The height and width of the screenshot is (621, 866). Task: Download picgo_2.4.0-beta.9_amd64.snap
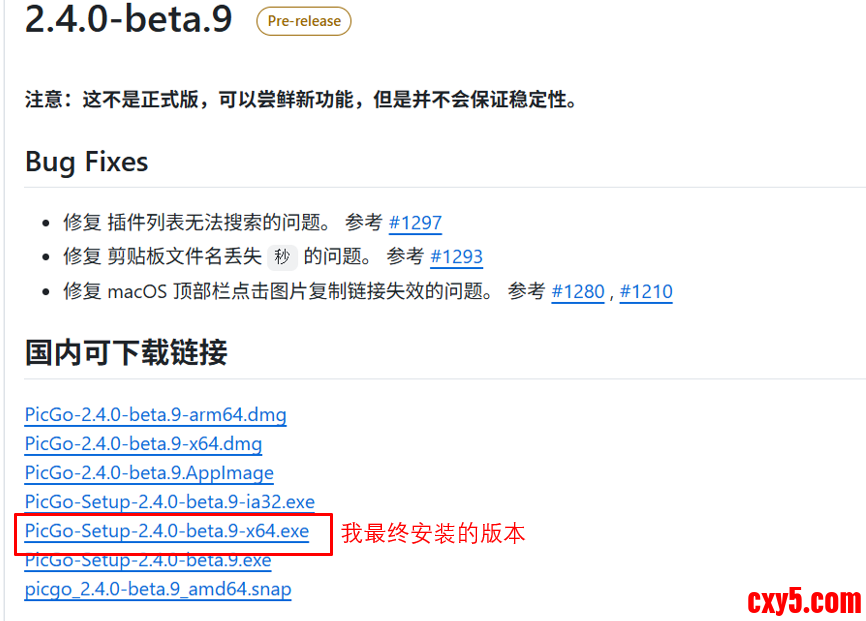[x=158, y=588]
